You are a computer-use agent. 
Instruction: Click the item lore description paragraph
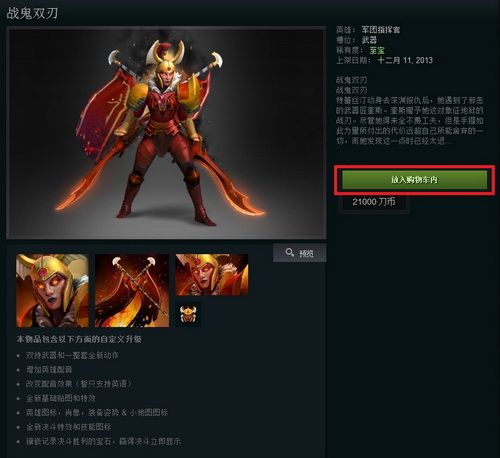coord(410,120)
